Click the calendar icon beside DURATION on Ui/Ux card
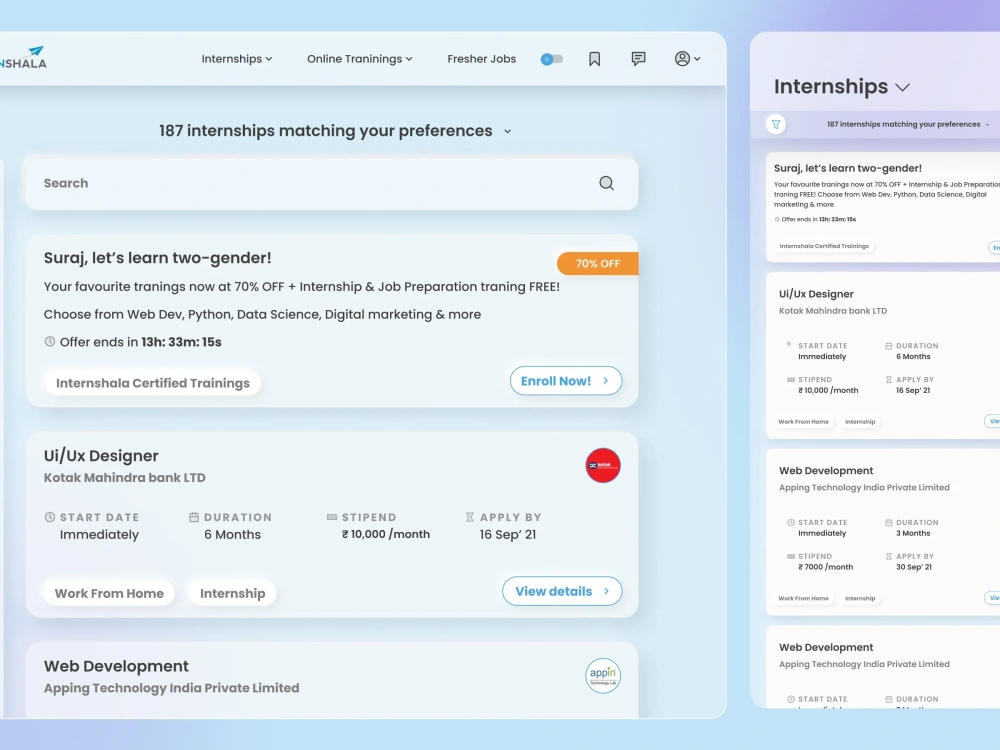The width and height of the screenshot is (1000, 750). click(x=194, y=517)
